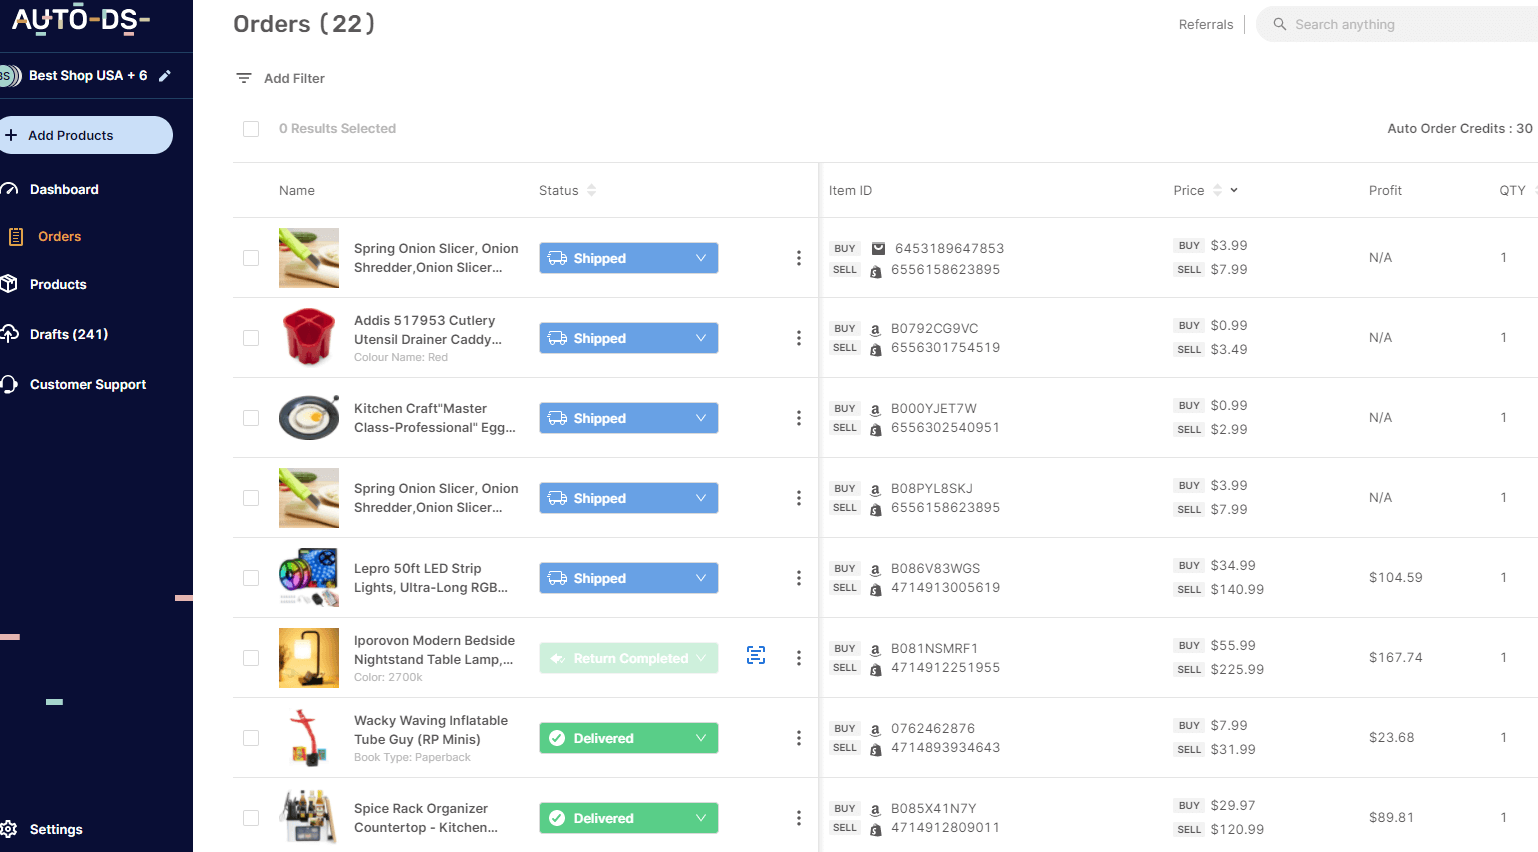
Task: Open Drafts (241) in sidebar
Action: [x=69, y=334]
